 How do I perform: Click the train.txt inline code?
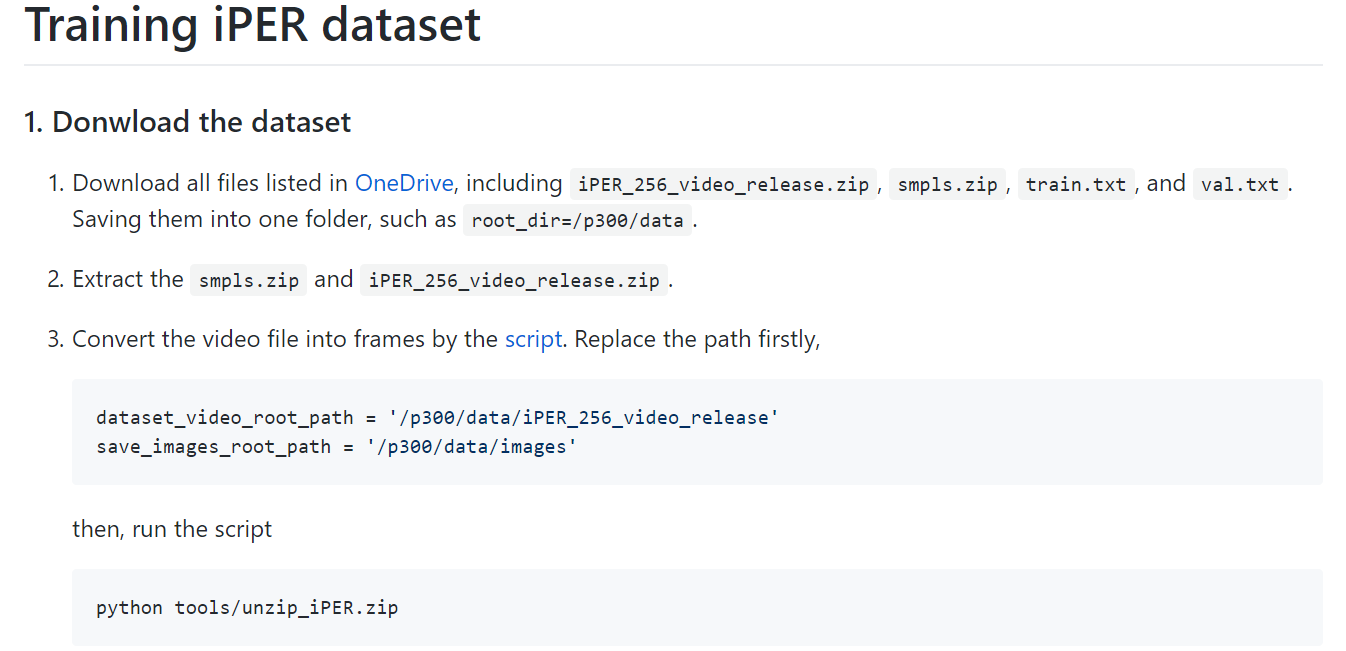pyautogui.click(x=1076, y=185)
